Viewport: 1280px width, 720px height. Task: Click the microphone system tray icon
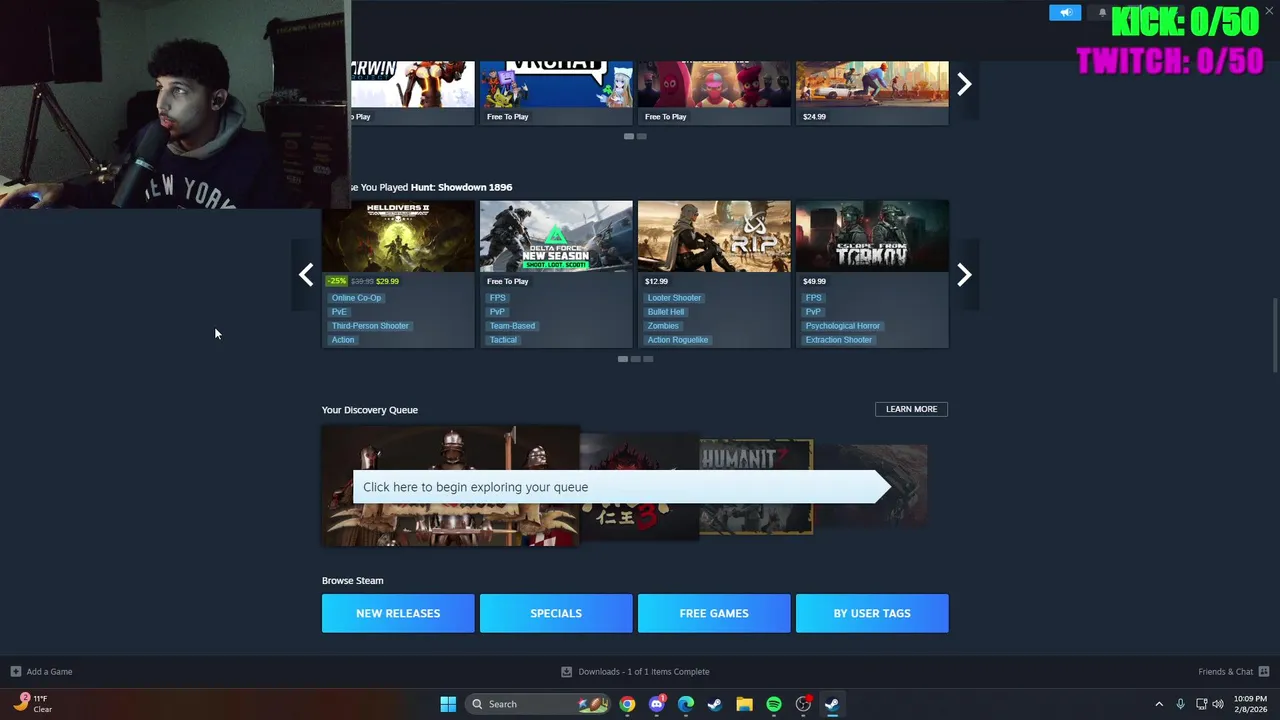click(x=1180, y=704)
